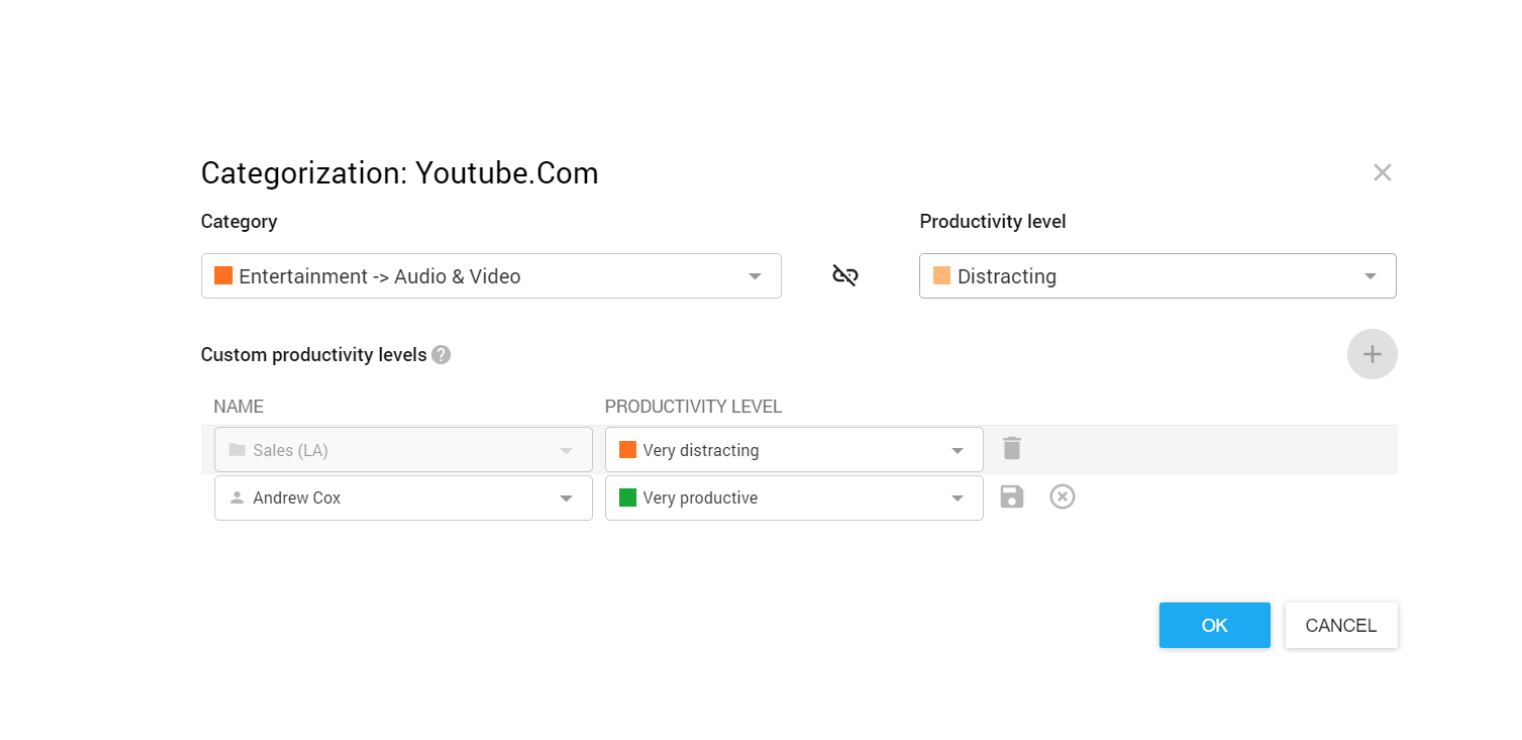Click the Category field label
Viewport: 1522px width, 740px height.
tap(239, 222)
